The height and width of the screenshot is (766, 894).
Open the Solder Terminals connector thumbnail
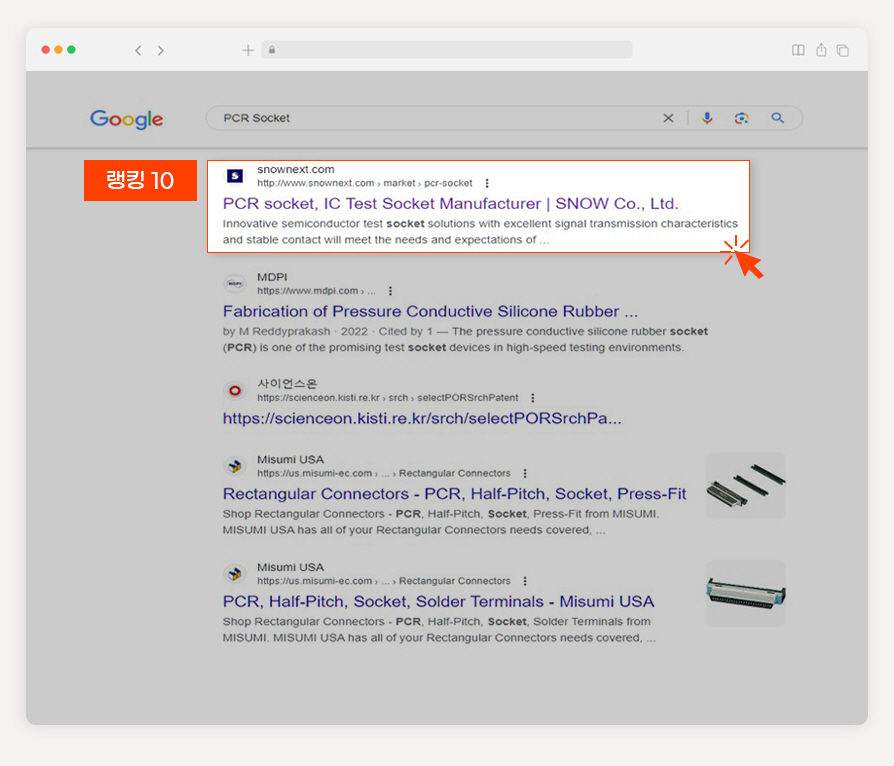[746, 594]
